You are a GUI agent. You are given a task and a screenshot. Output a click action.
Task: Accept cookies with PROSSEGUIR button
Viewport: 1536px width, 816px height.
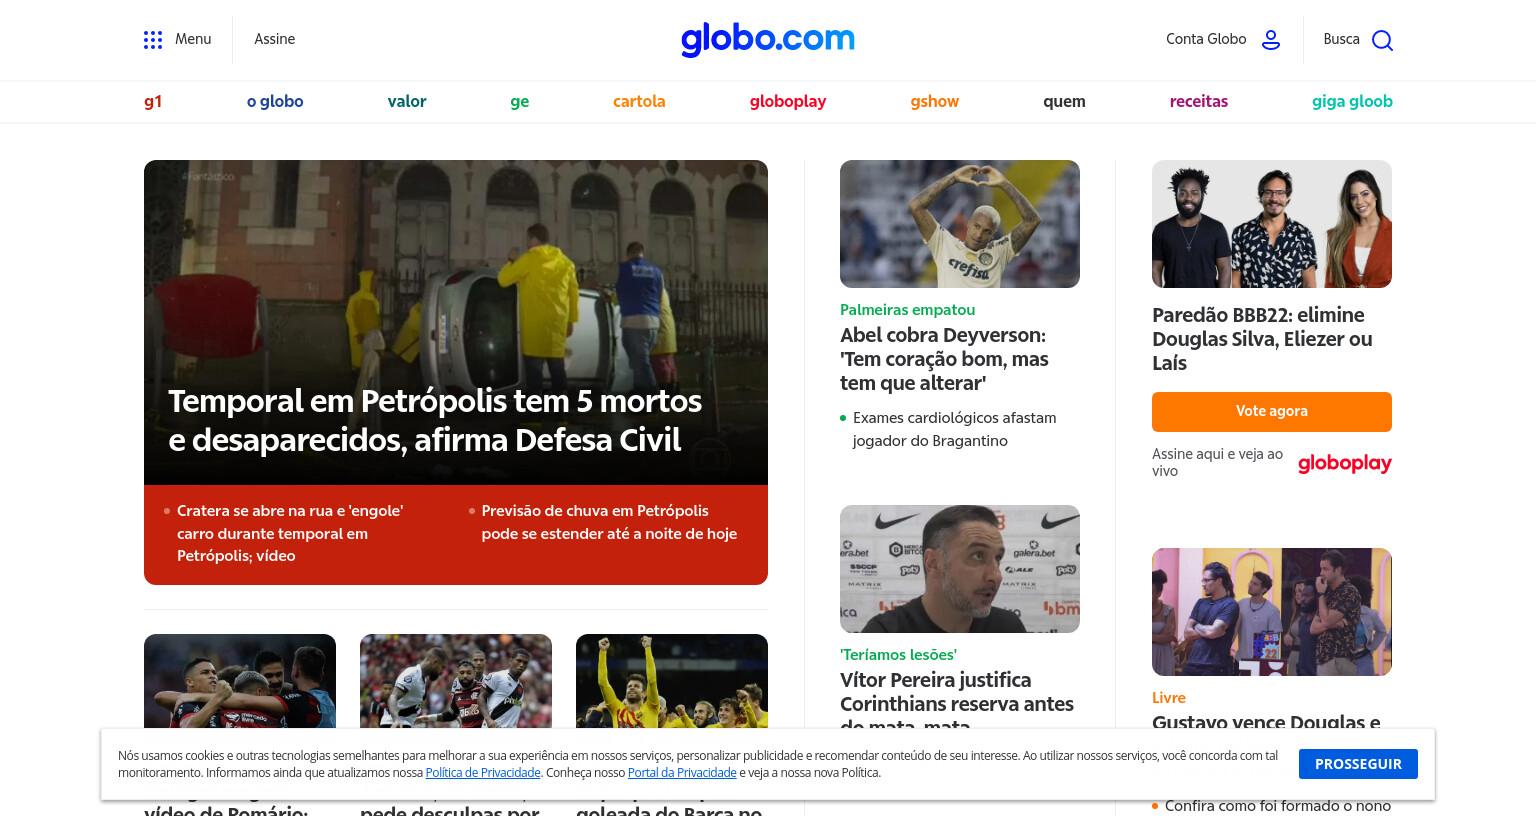pyautogui.click(x=1358, y=764)
